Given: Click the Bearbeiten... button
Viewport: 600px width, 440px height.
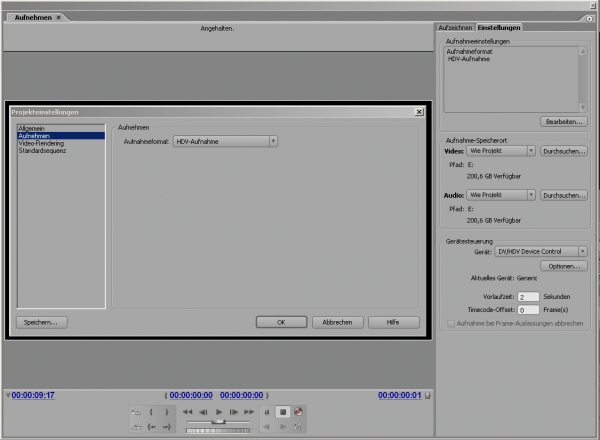Looking at the screenshot, I should 562,121.
